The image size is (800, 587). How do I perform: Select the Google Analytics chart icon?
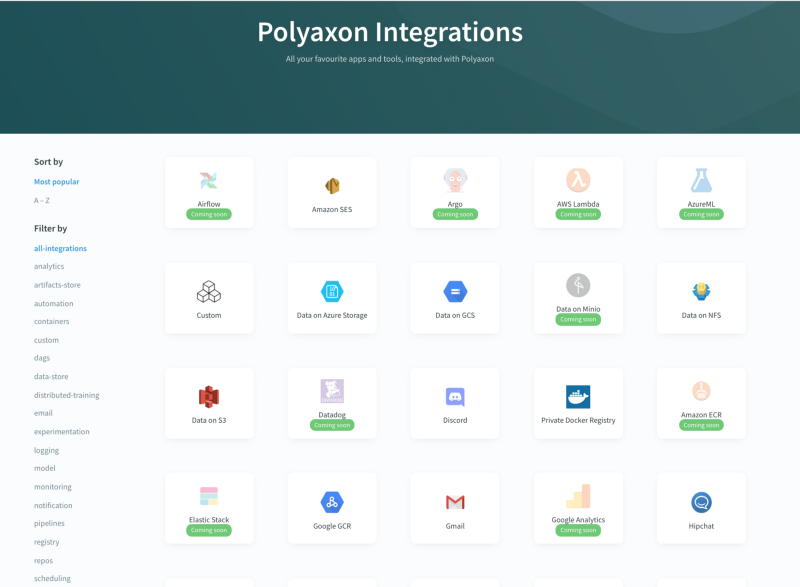(578, 496)
